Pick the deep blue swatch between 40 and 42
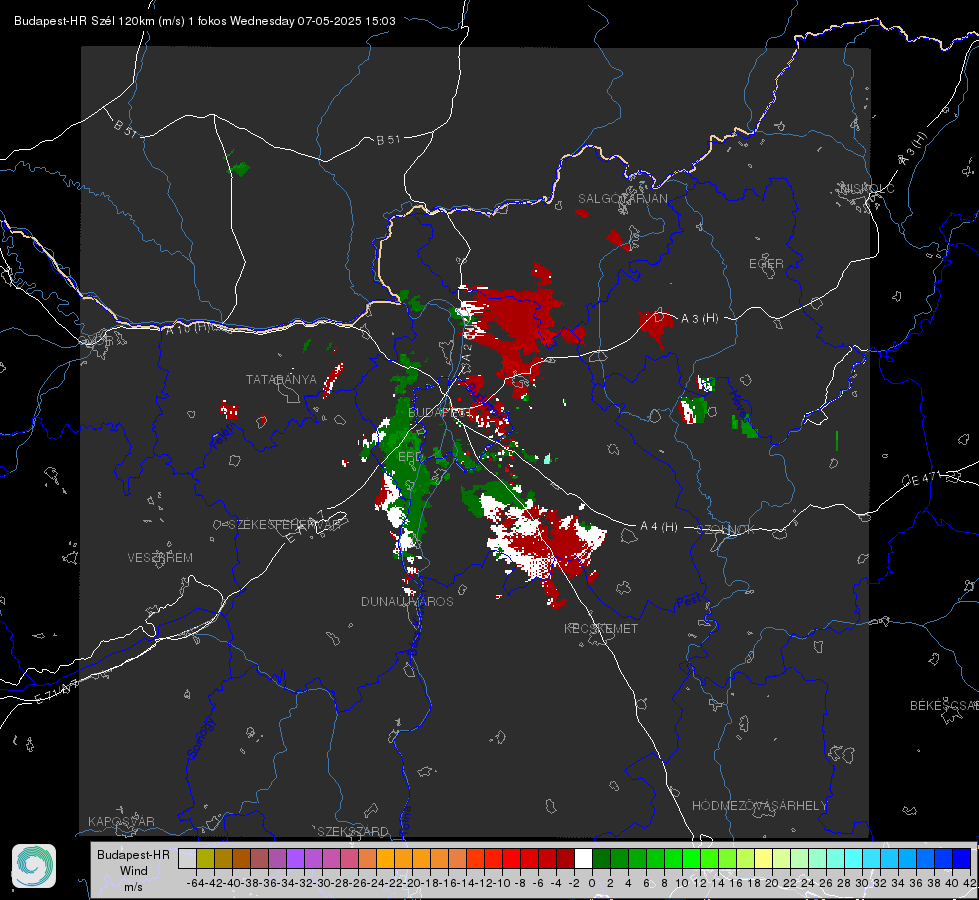 pyautogui.click(x=961, y=859)
